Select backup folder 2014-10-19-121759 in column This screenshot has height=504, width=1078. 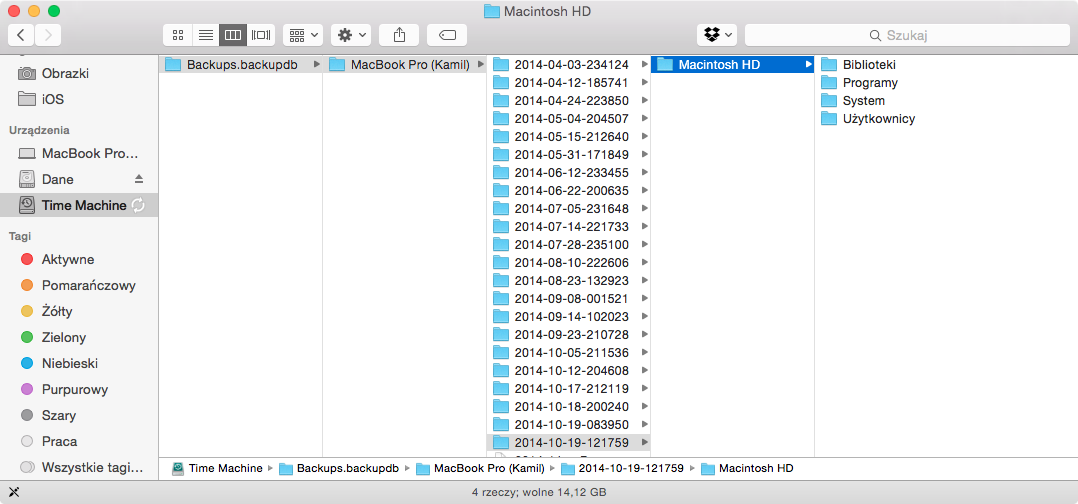[569, 442]
